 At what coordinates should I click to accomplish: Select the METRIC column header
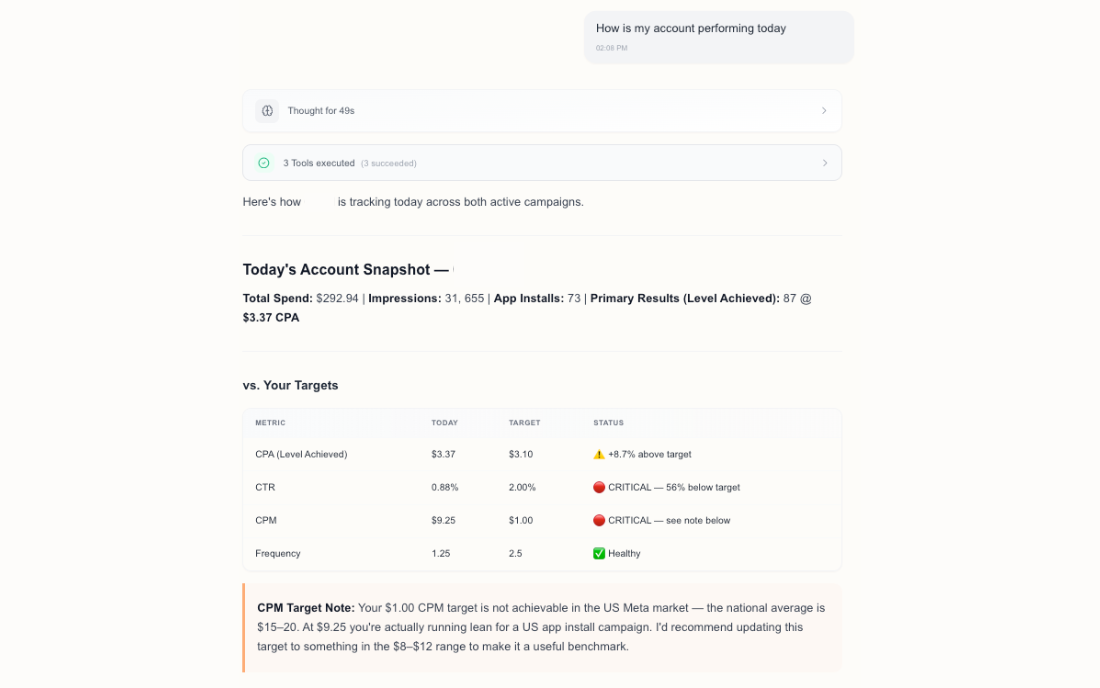270,423
